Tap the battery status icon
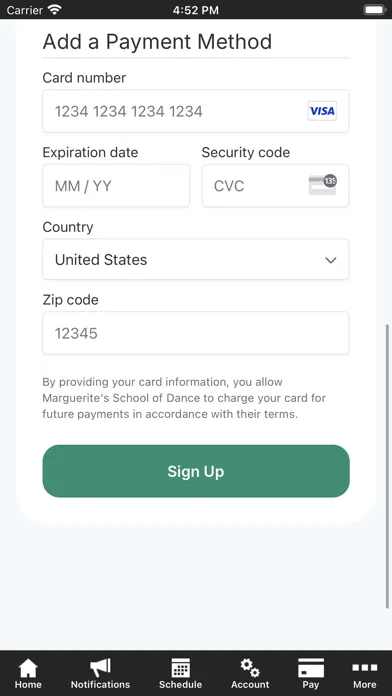Viewport: 392px width, 696px height. pyautogui.click(x=375, y=9)
